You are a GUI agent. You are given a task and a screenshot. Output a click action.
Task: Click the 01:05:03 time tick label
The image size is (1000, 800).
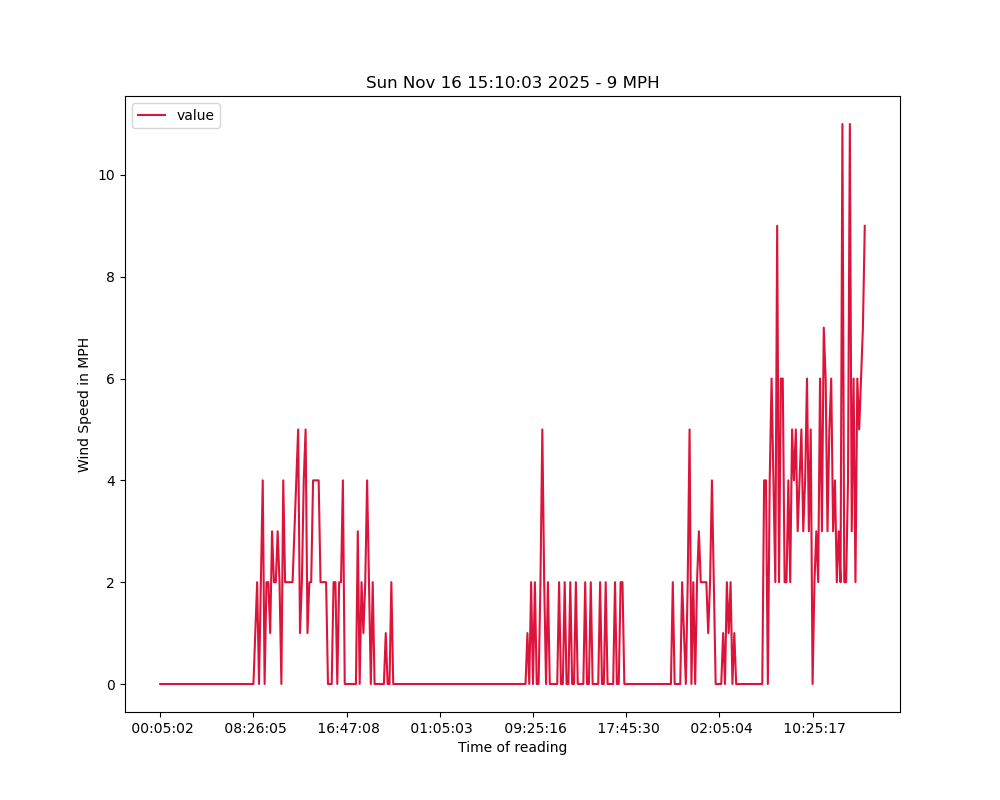click(x=441, y=728)
